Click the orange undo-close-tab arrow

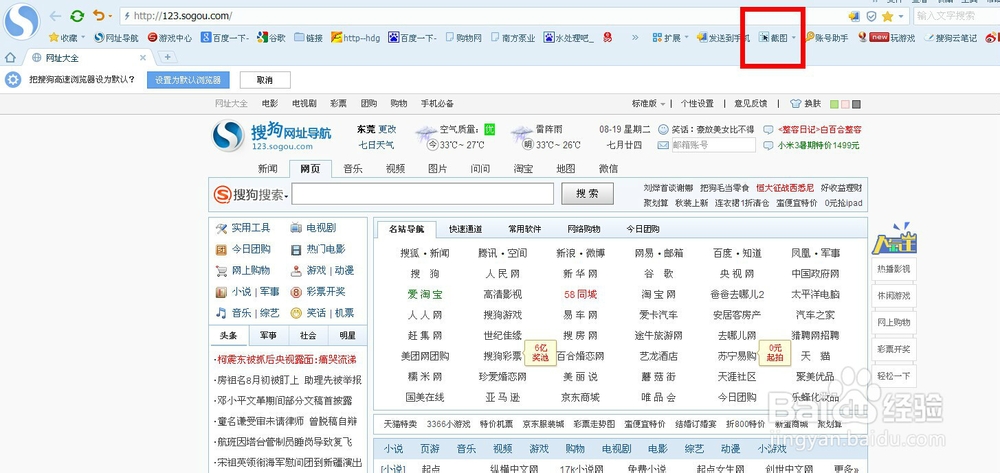98,15
